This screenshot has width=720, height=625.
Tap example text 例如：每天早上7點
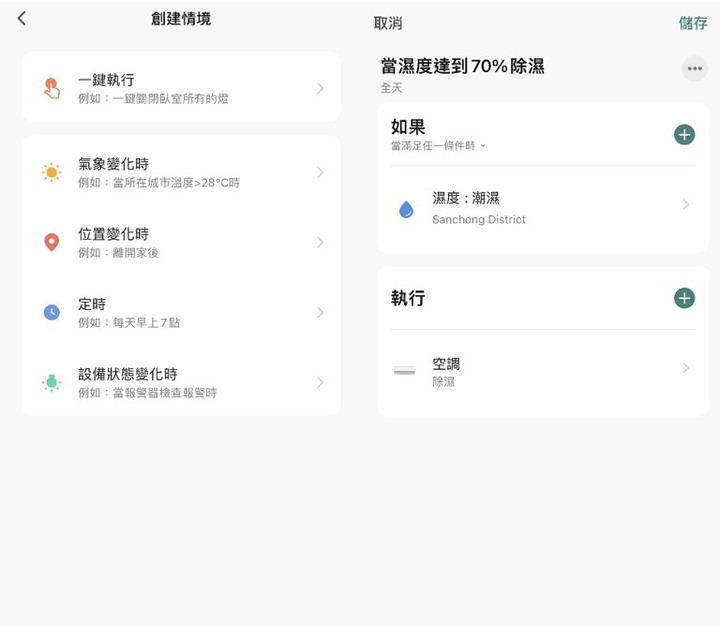[x=129, y=323]
